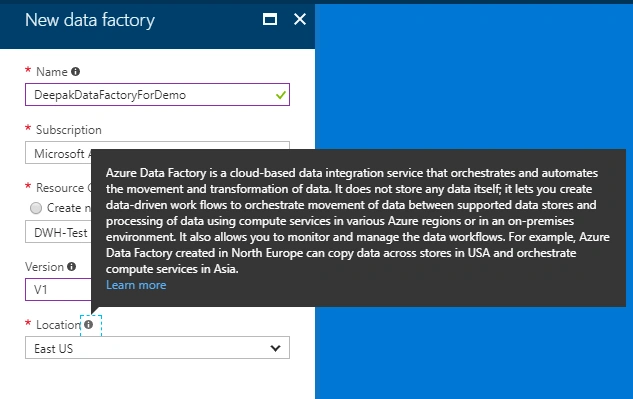Click the green checkmark in Name field
Image resolution: width=633 pixels, height=399 pixels.
point(281,95)
